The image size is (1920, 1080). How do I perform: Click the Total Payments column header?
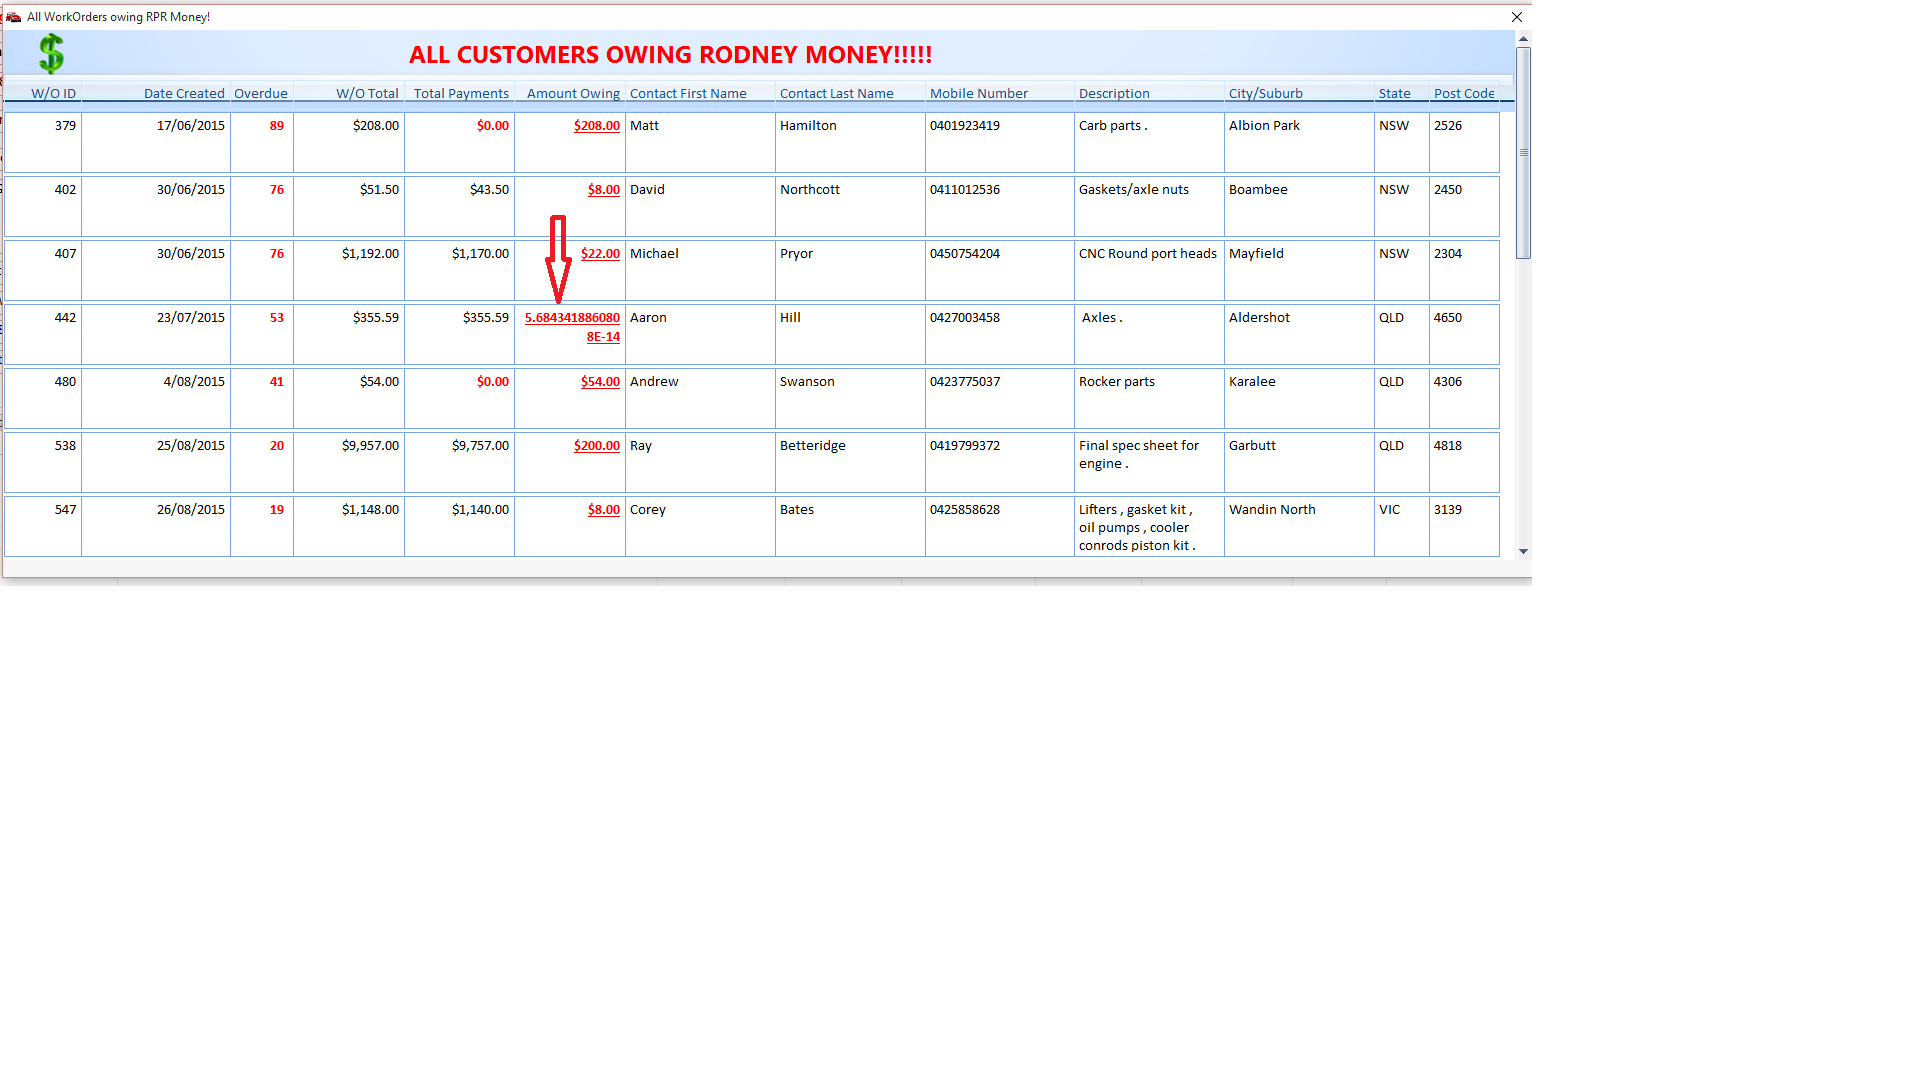pyautogui.click(x=461, y=93)
